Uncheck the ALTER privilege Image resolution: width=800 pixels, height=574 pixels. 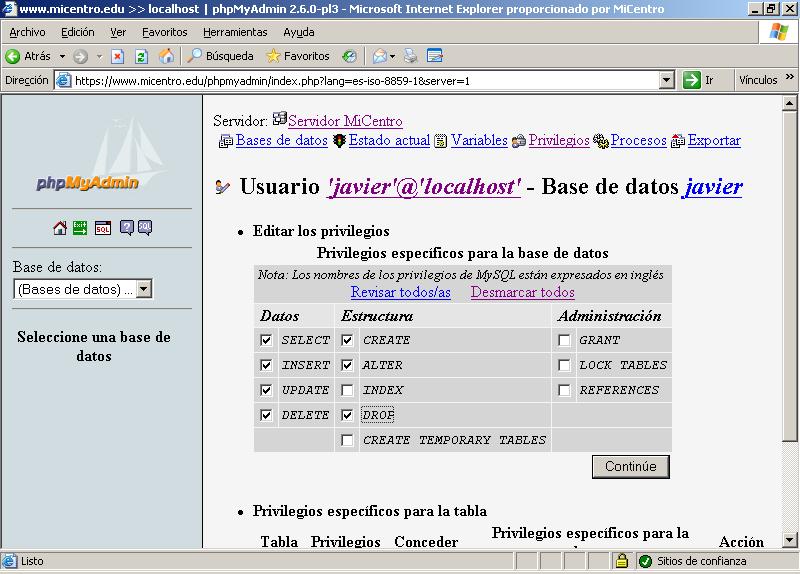click(347, 365)
